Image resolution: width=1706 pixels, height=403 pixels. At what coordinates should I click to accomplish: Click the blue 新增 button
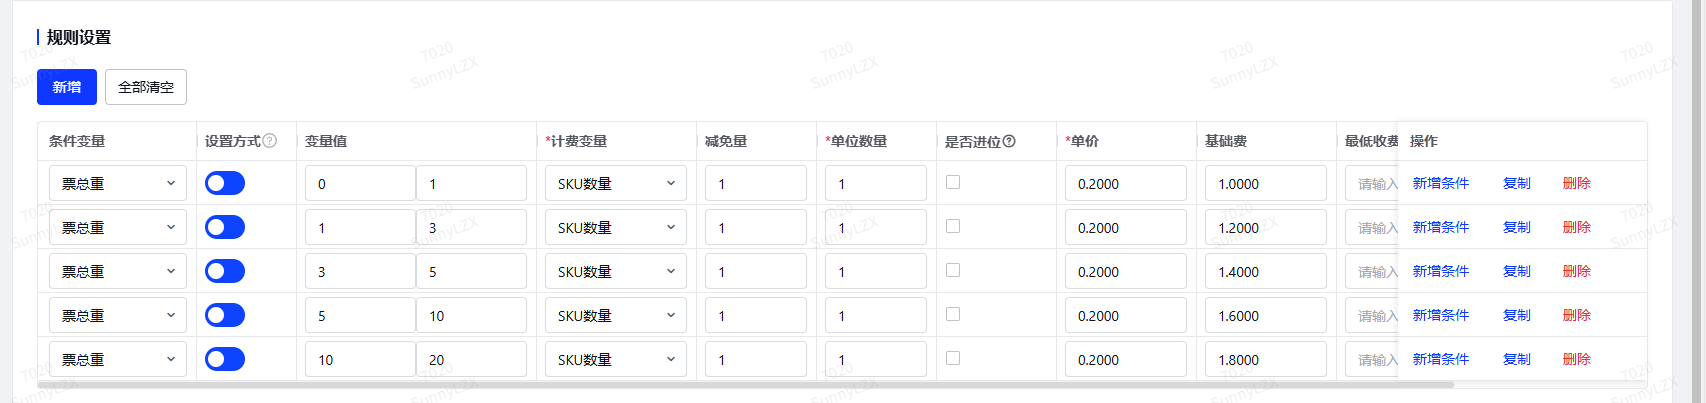[67, 87]
